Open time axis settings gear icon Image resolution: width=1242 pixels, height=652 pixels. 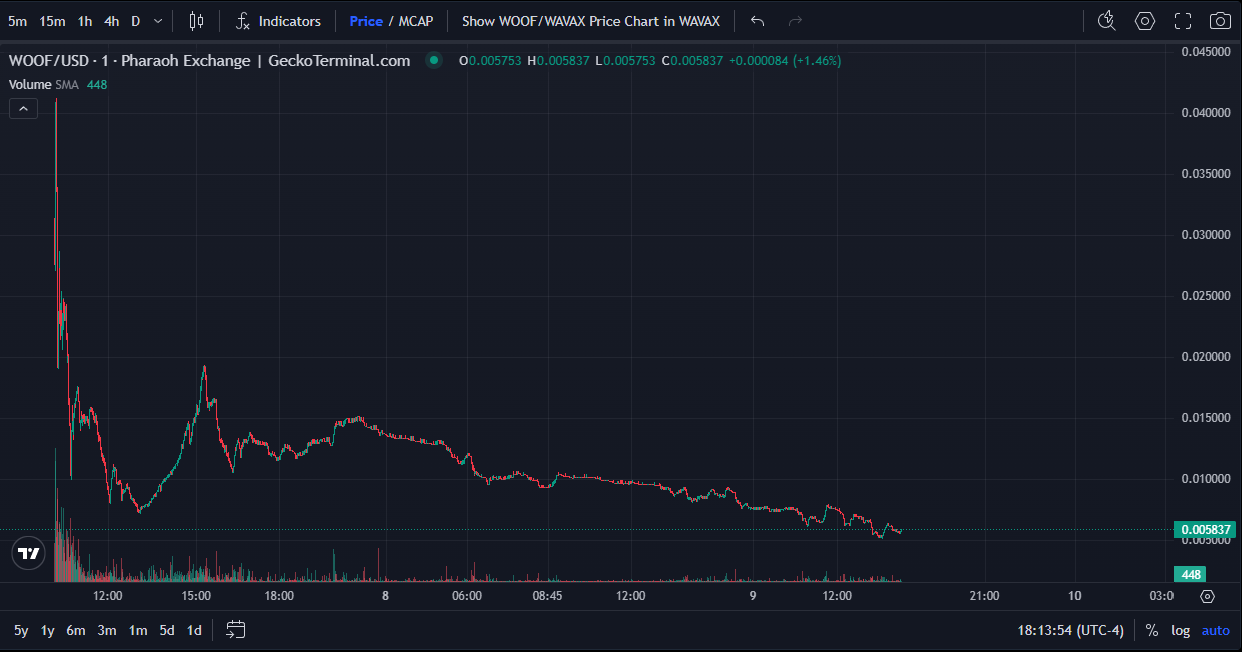tap(1207, 596)
